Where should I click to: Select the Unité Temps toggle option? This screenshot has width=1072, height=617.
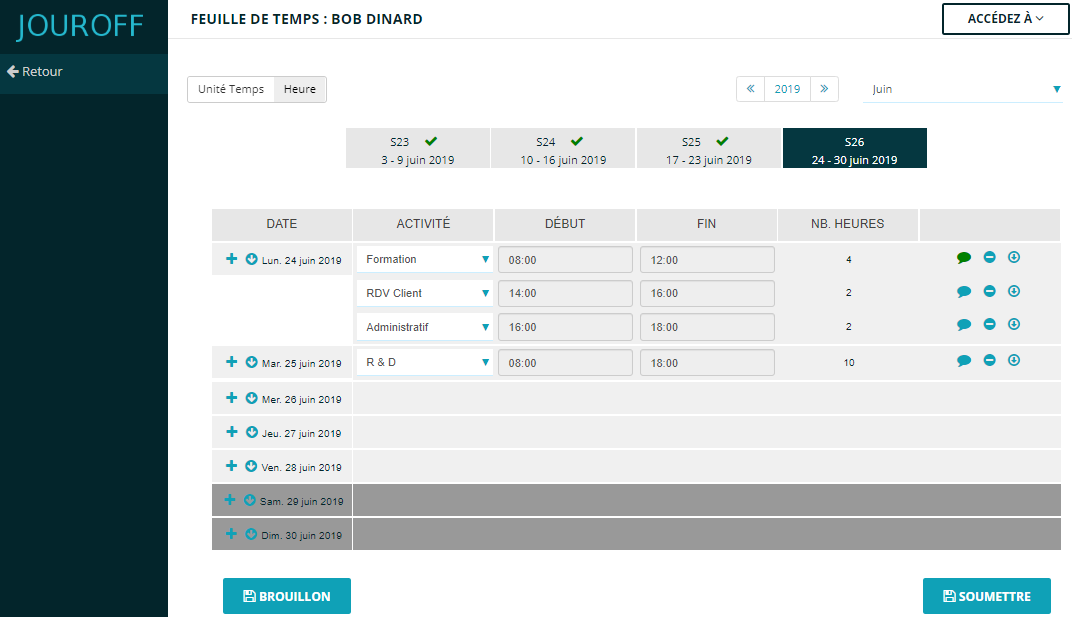click(x=231, y=89)
